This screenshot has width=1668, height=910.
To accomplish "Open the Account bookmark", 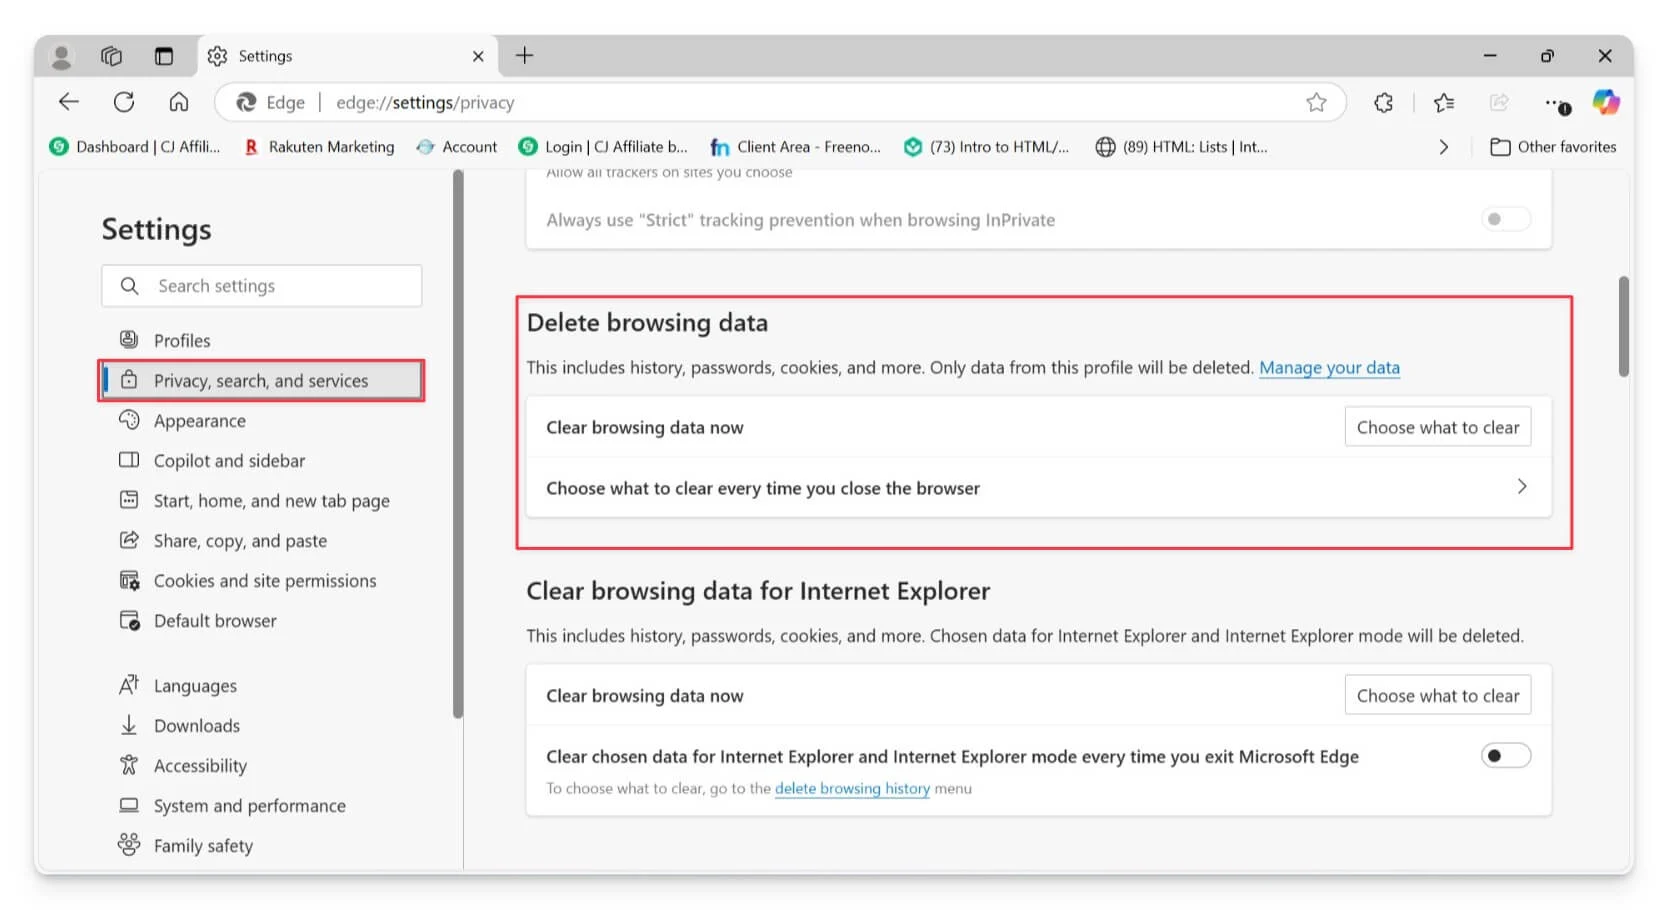I will click(x=457, y=147).
